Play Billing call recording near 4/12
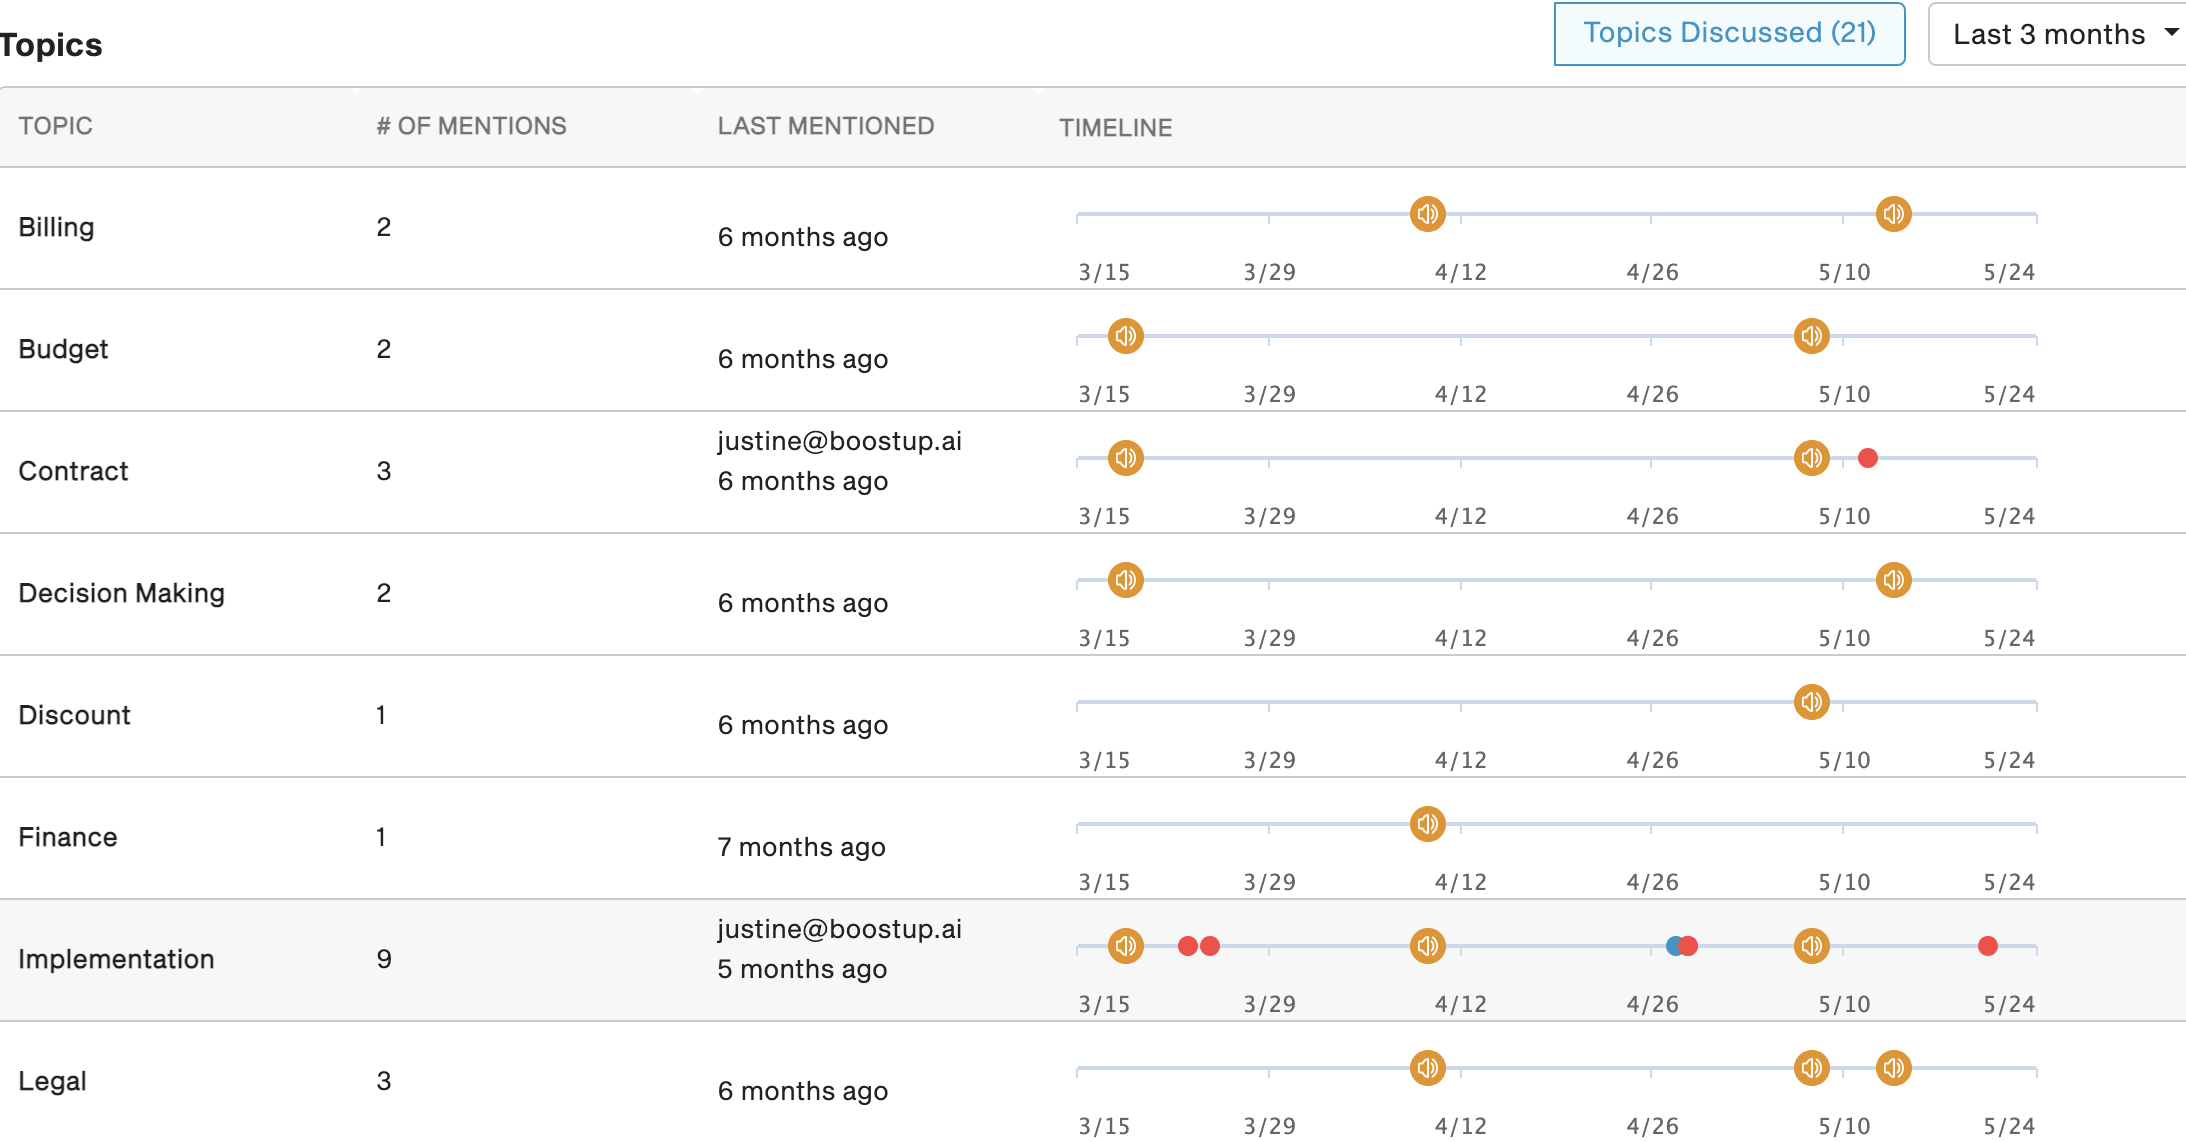Image resolution: width=2186 pixels, height=1142 pixels. tap(1427, 214)
